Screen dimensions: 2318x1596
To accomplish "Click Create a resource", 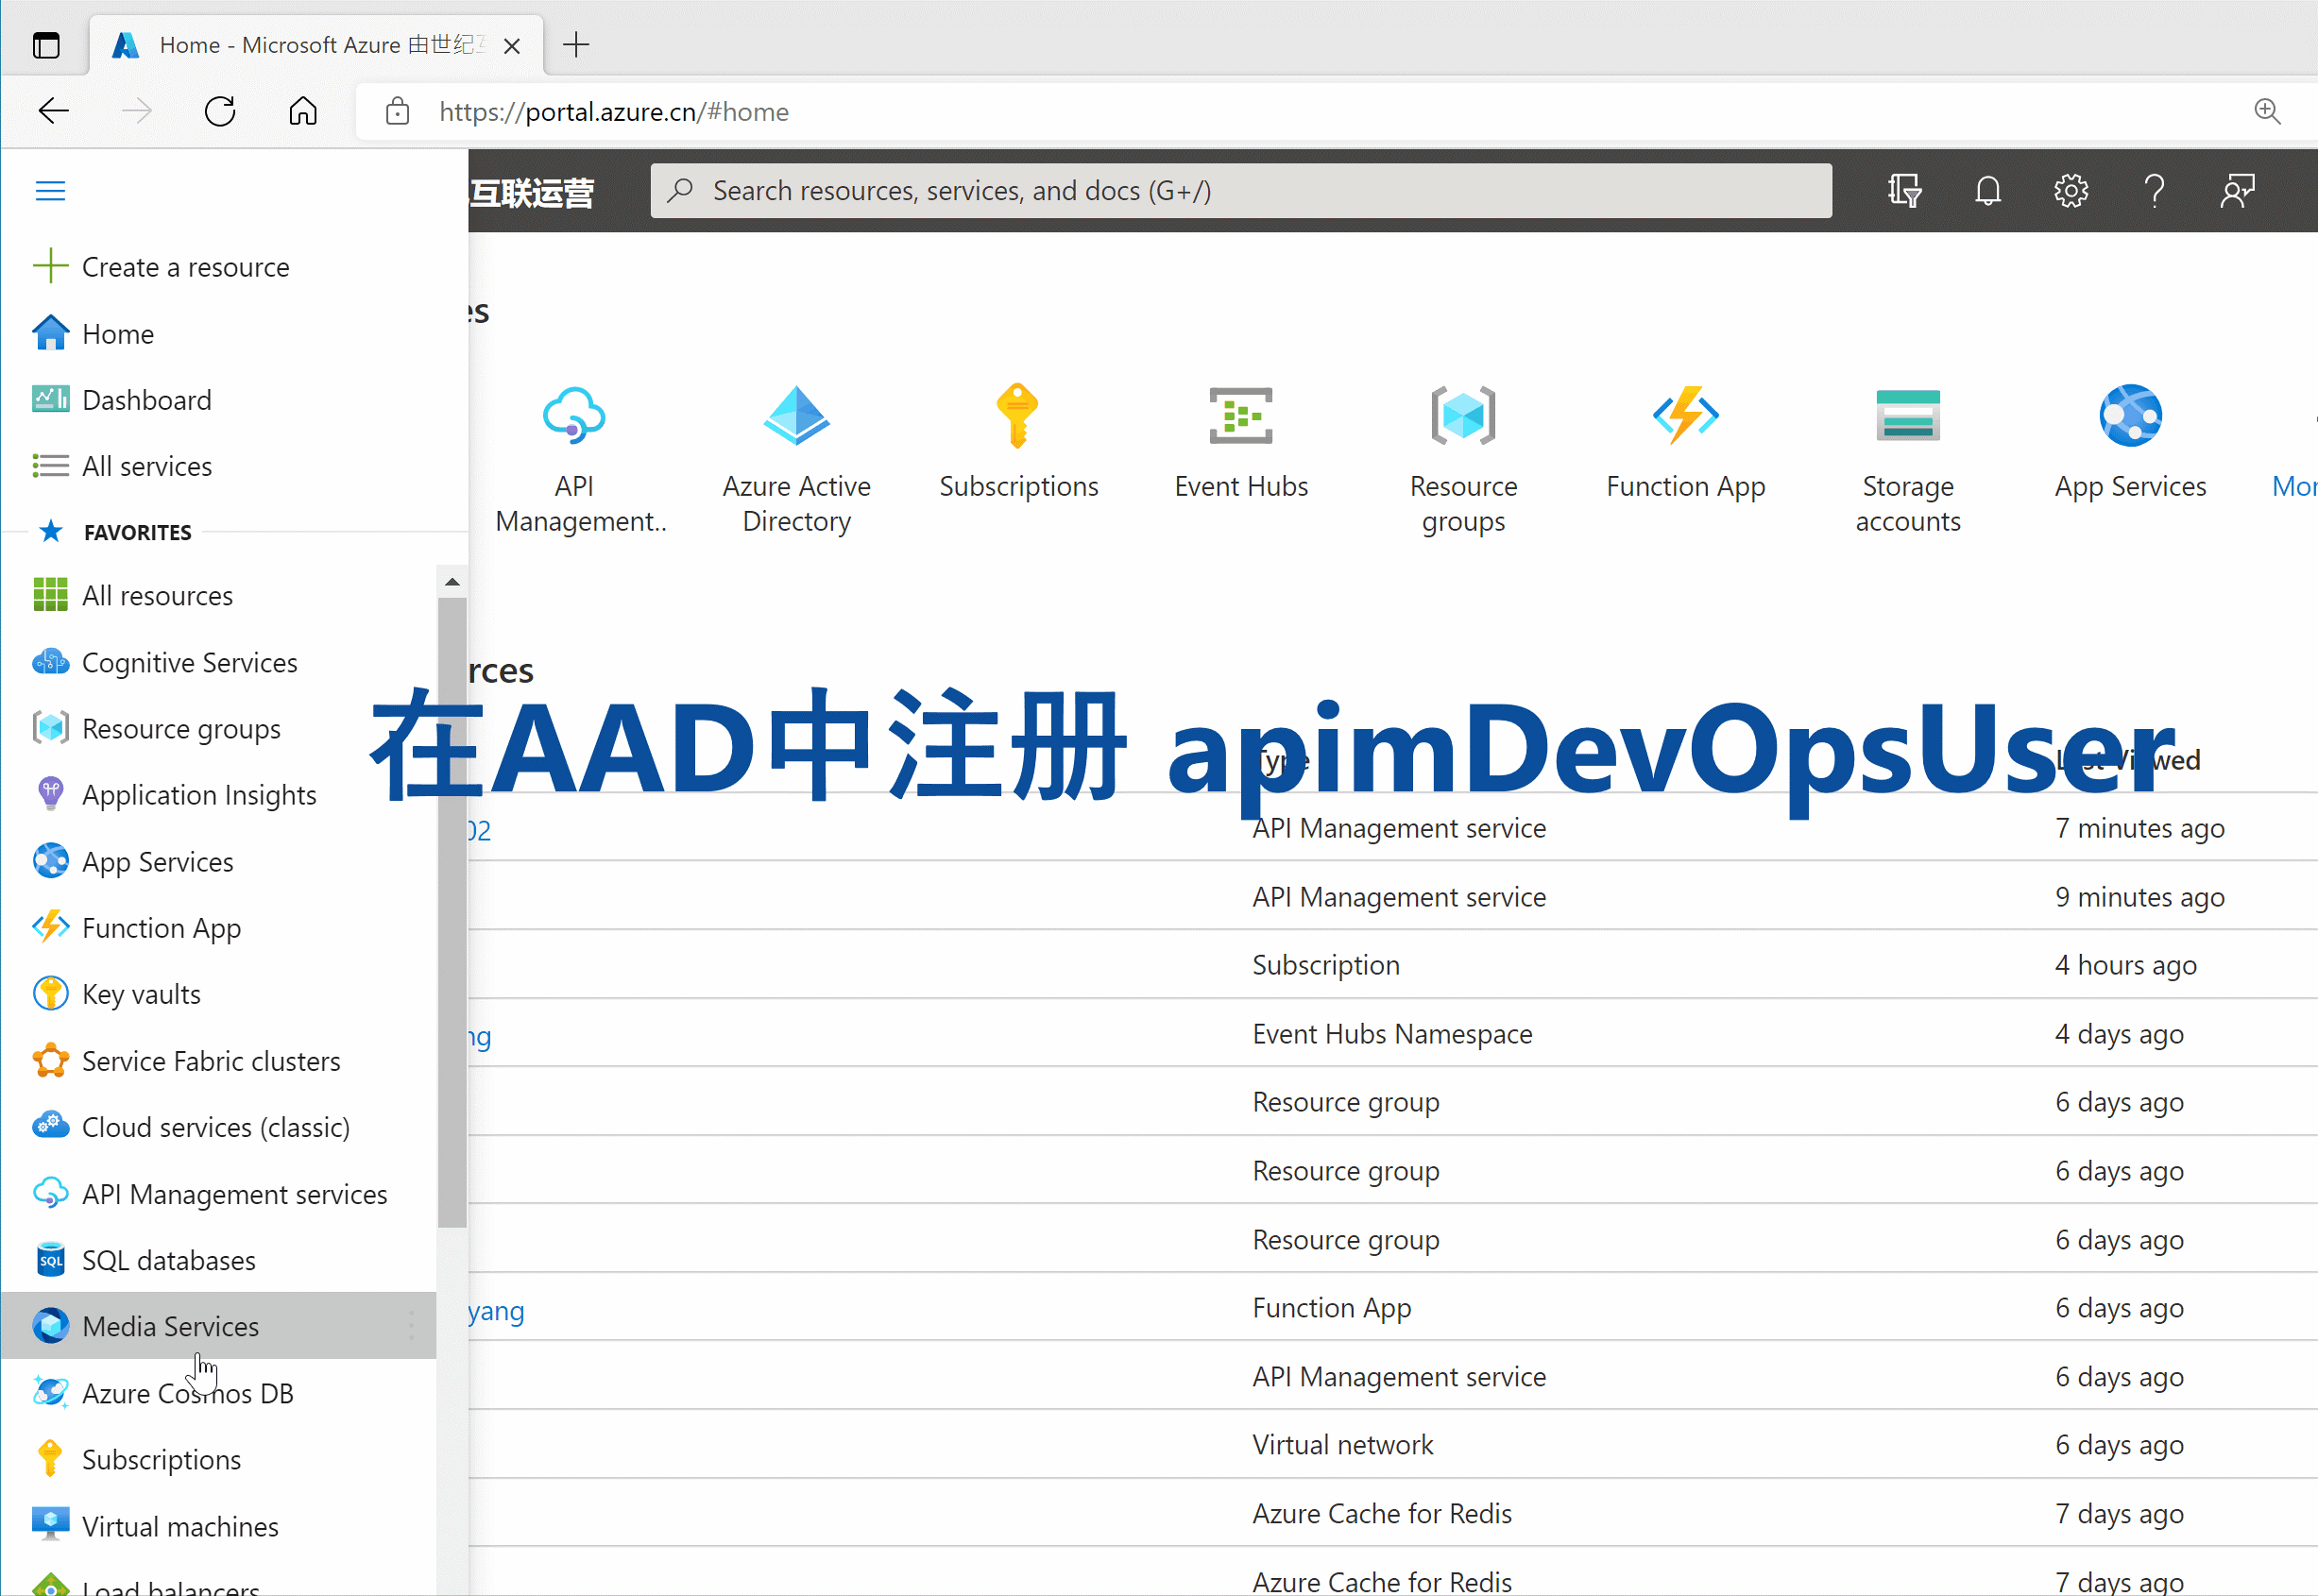I will (185, 267).
